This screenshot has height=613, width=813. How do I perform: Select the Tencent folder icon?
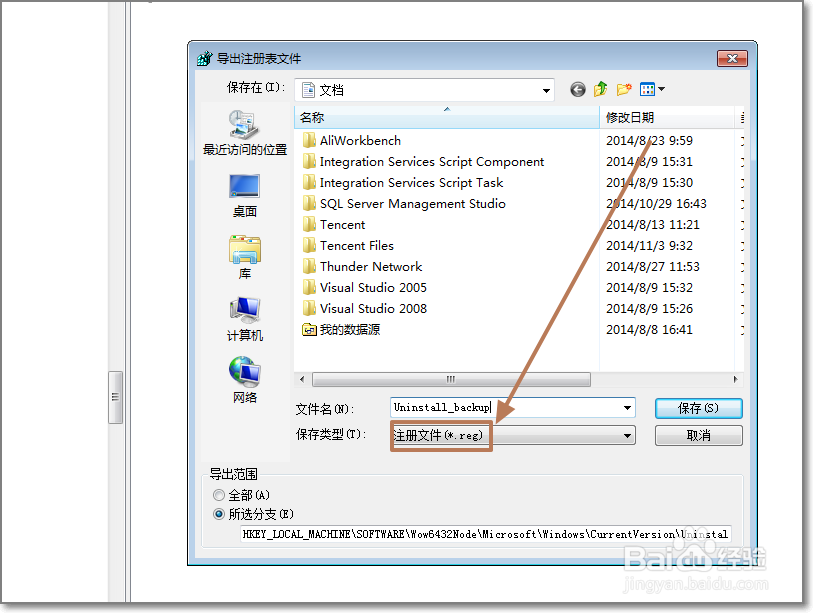point(309,225)
